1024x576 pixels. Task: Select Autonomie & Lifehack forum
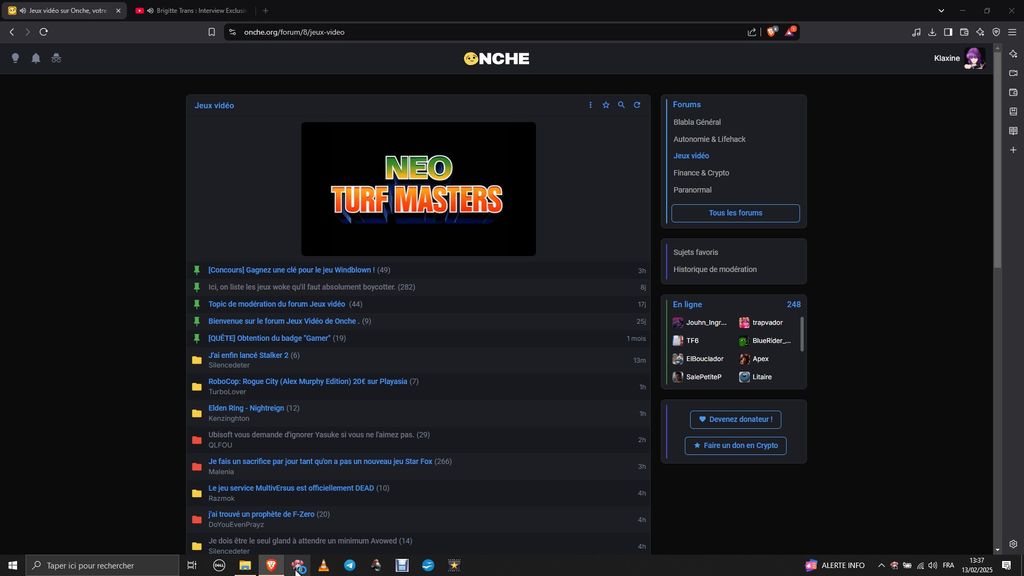tap(709, 139)
